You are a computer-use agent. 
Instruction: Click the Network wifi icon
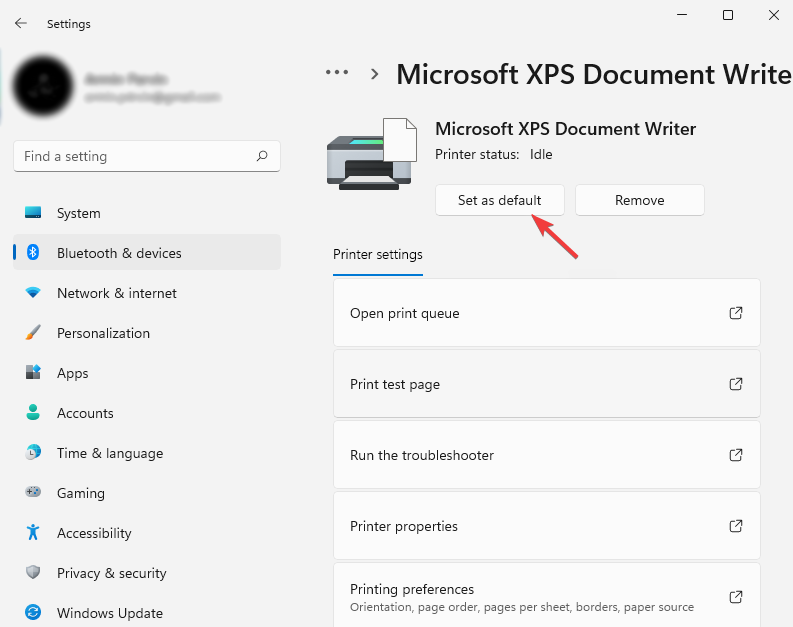click(x=33, y=292)
